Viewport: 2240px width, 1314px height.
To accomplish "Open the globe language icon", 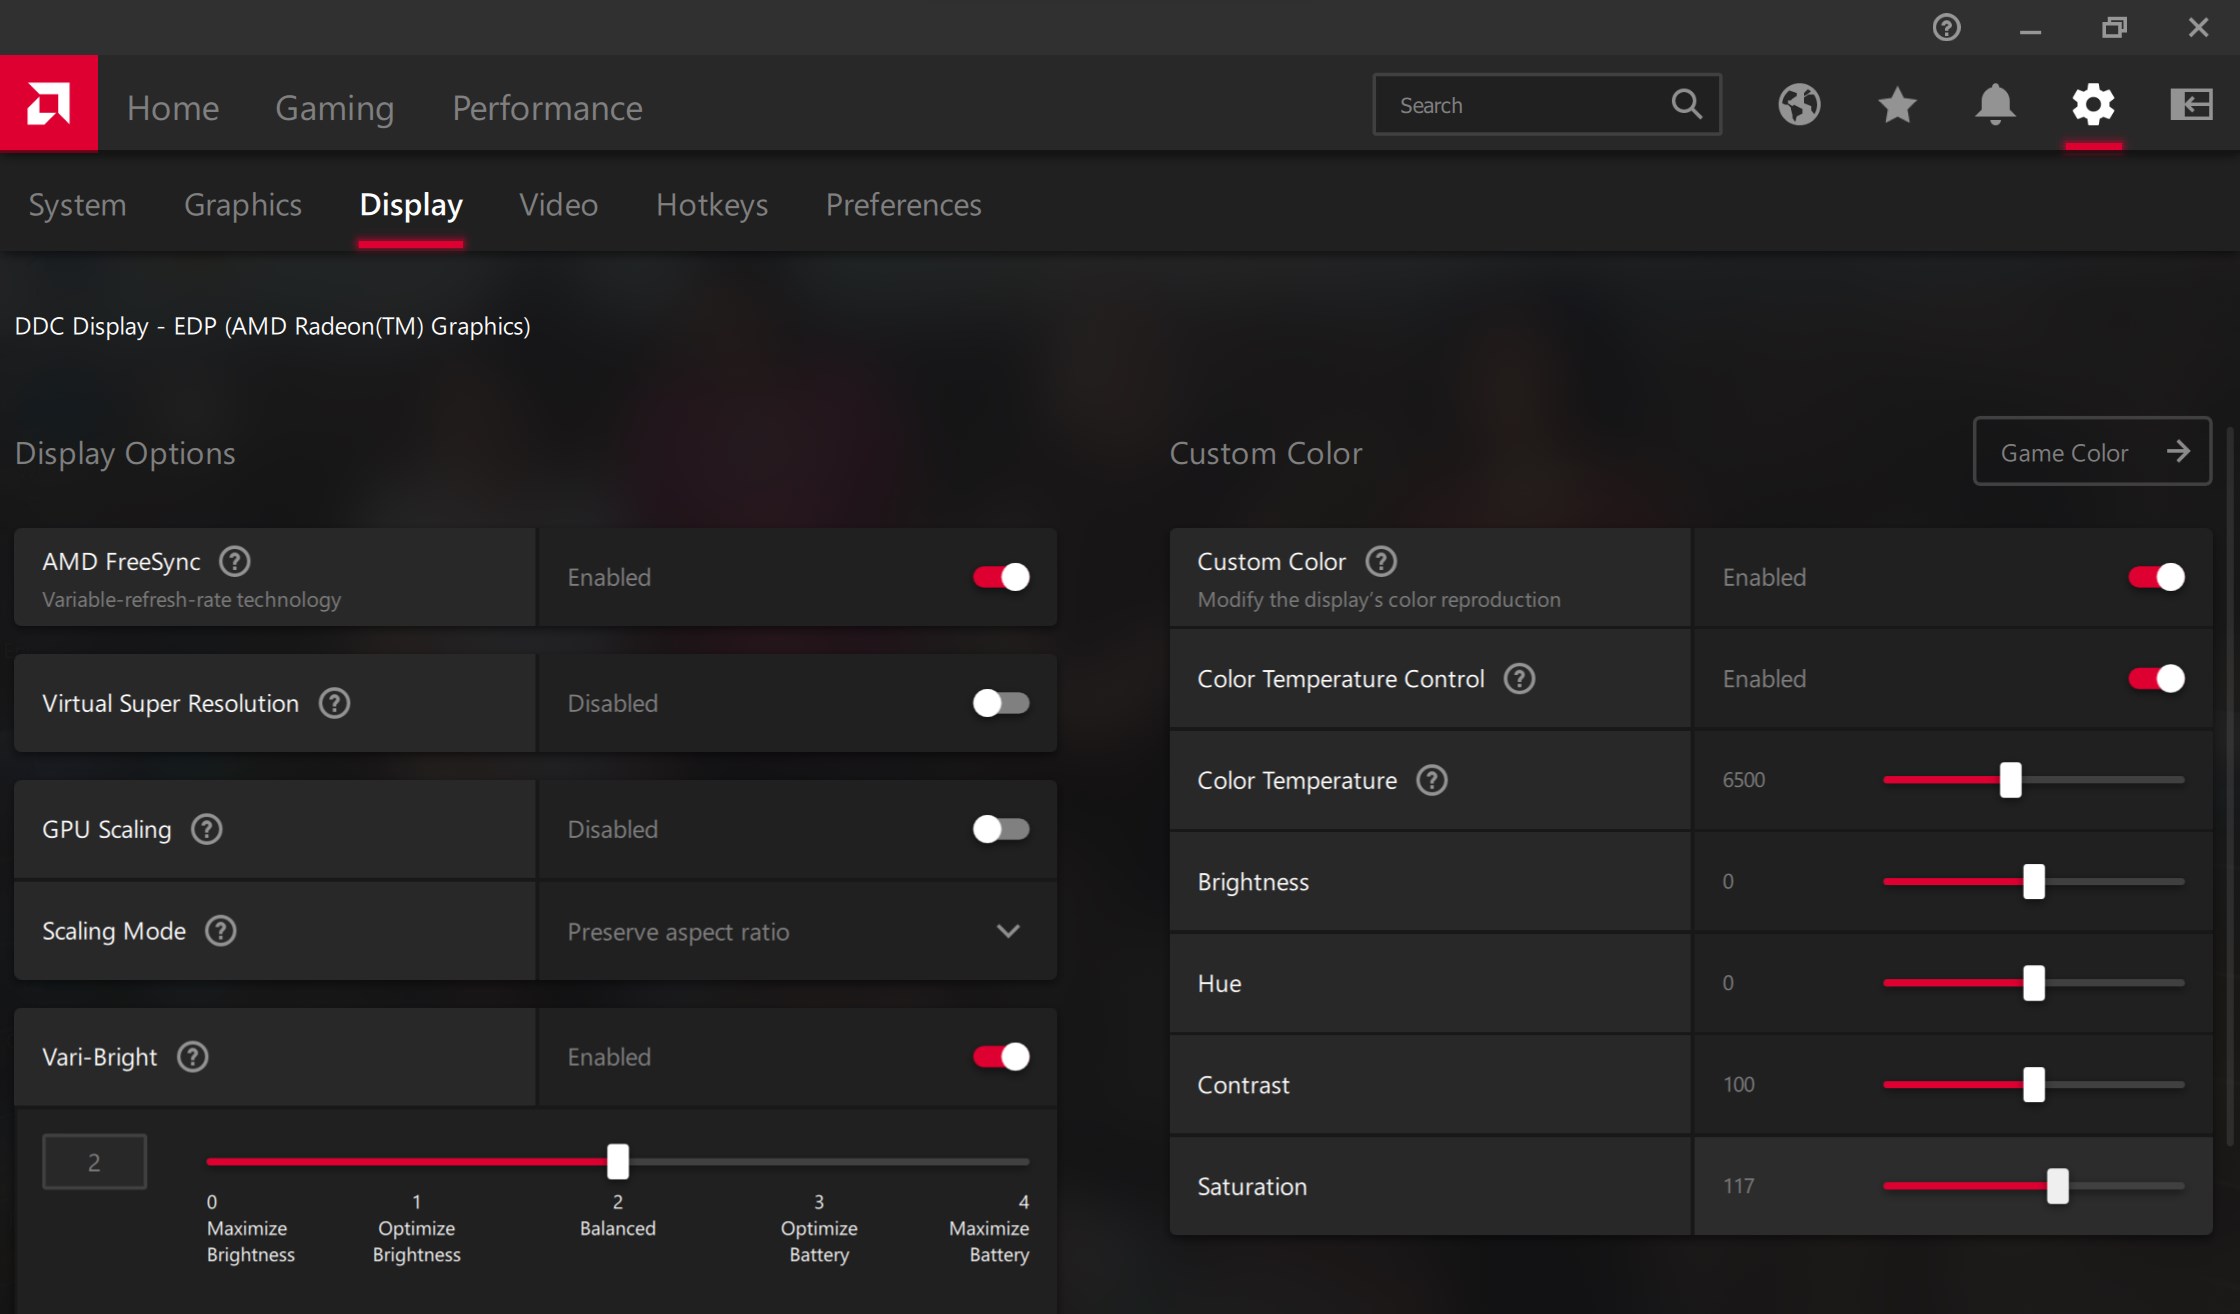I will point(1800,104).
